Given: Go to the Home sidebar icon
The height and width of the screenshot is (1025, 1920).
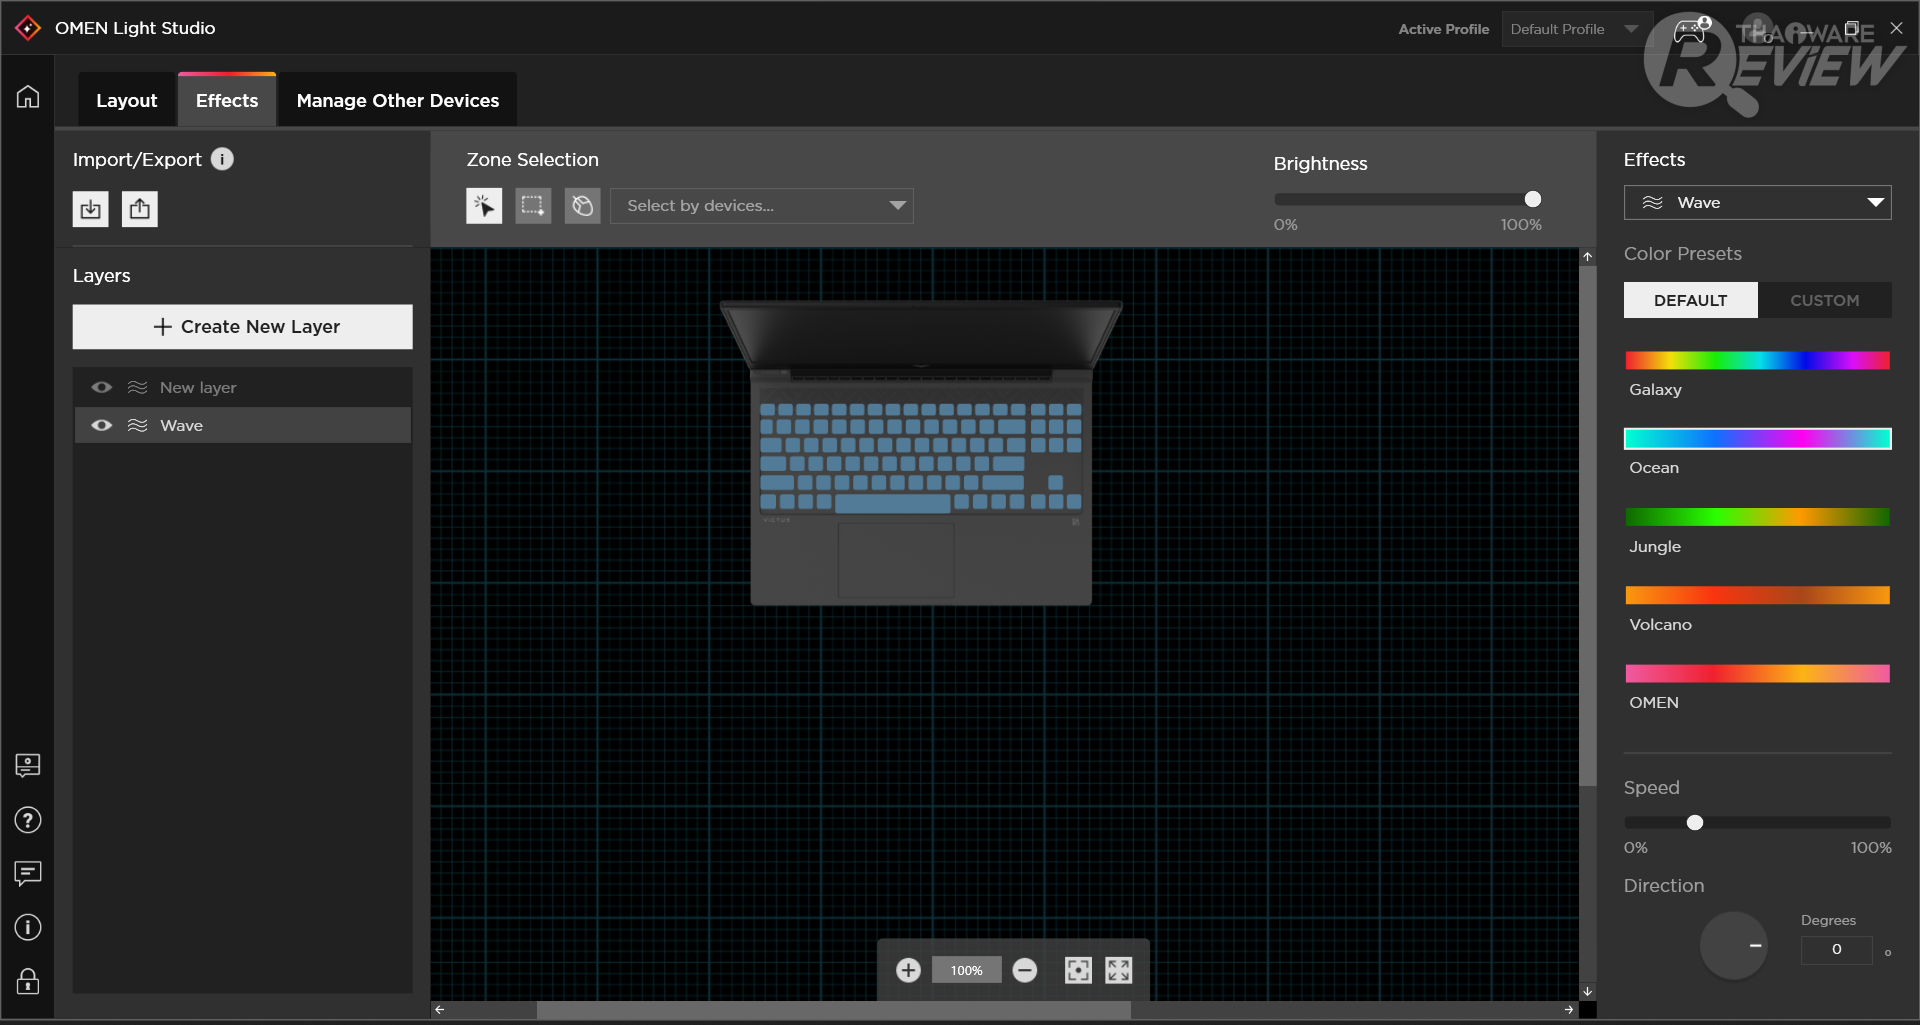Looking at the screenshot, I should [28, 97].
